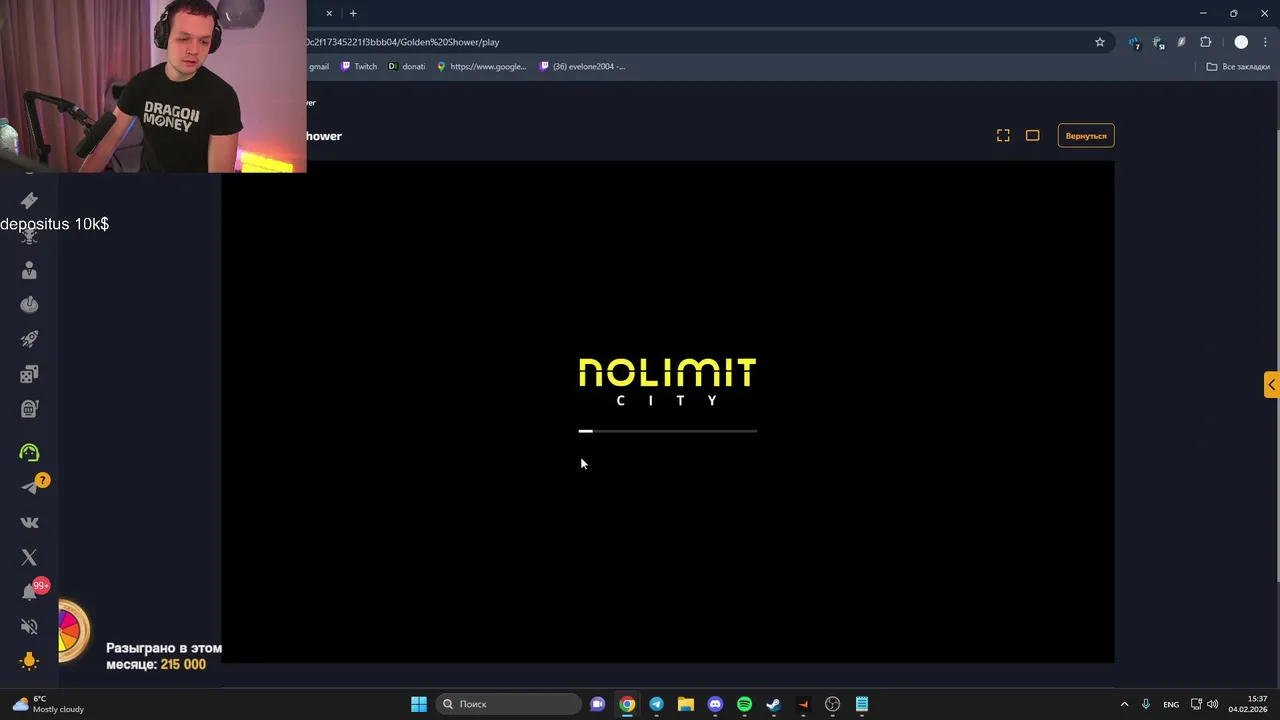Open the dice games sidebar icon

(x=29, y=374)
